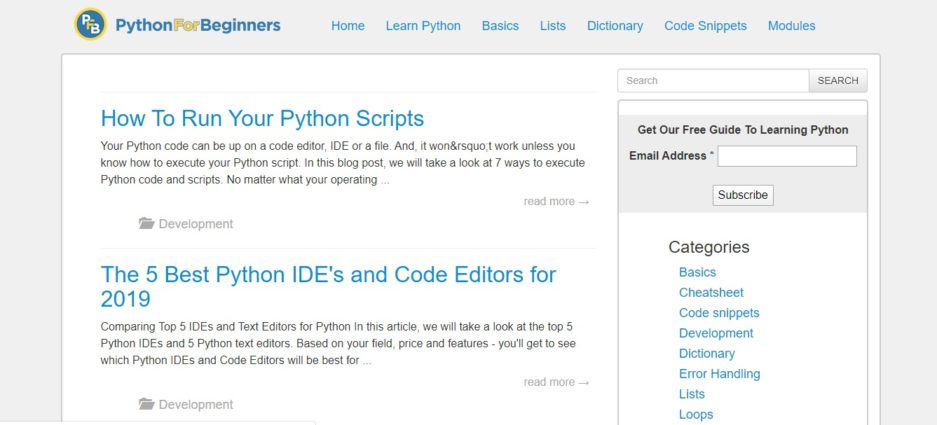
Task: Click the Search text field
Action: [x=713, y=81]
